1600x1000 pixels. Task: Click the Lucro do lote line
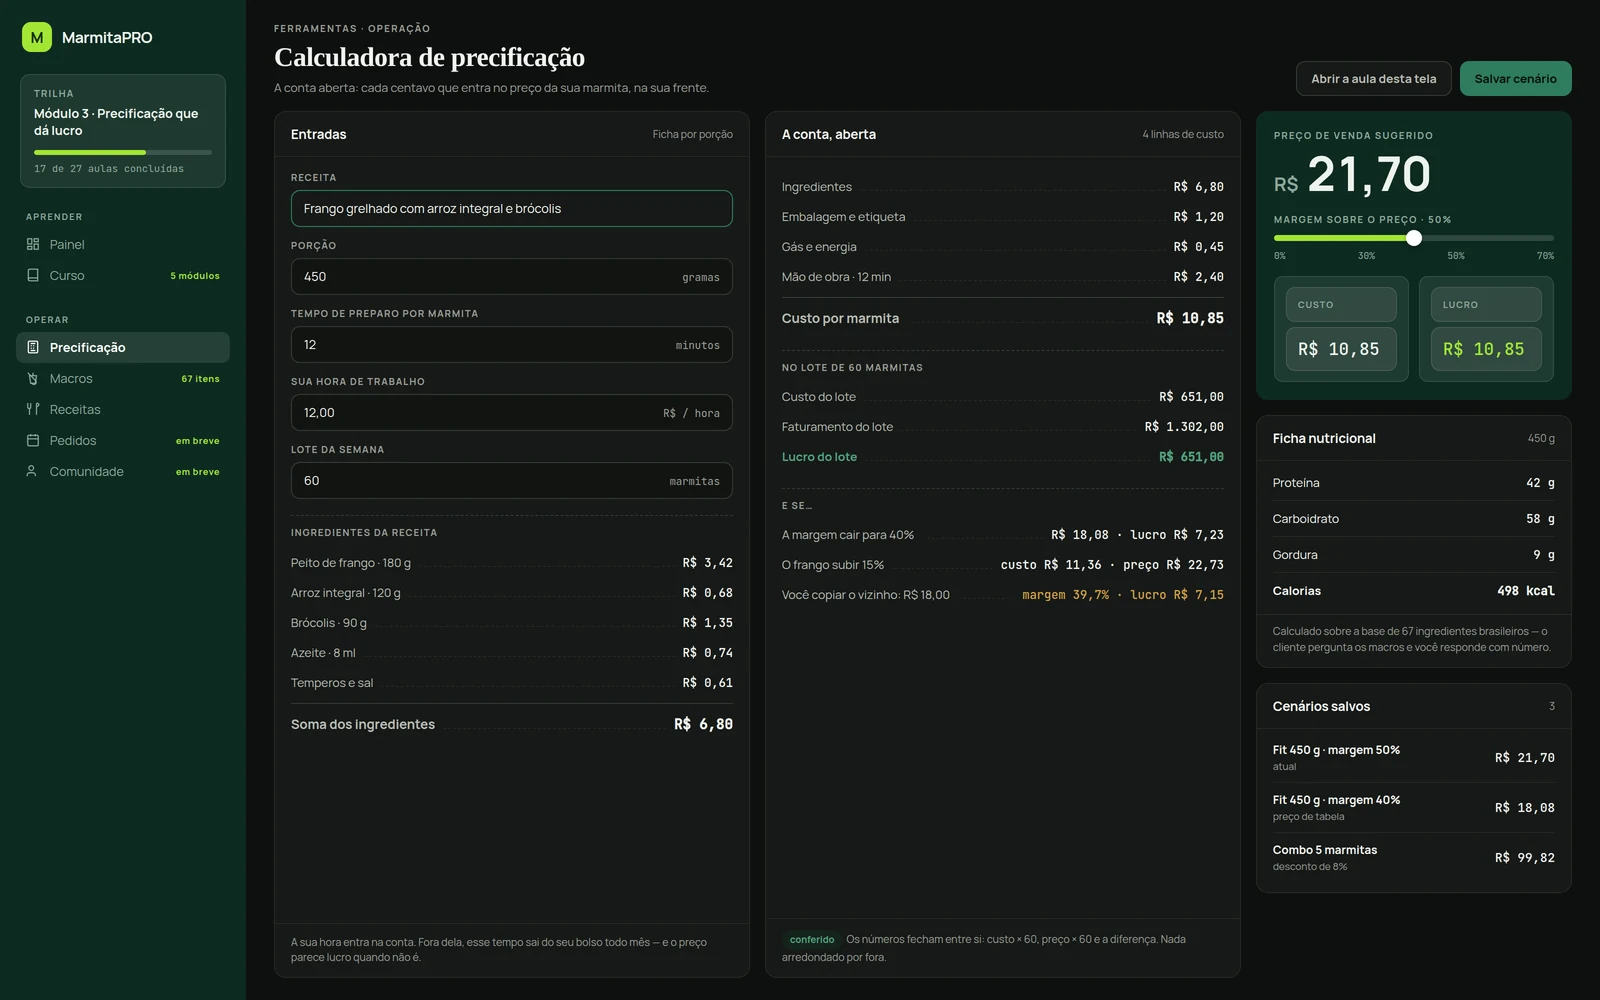coord(1002,457)
